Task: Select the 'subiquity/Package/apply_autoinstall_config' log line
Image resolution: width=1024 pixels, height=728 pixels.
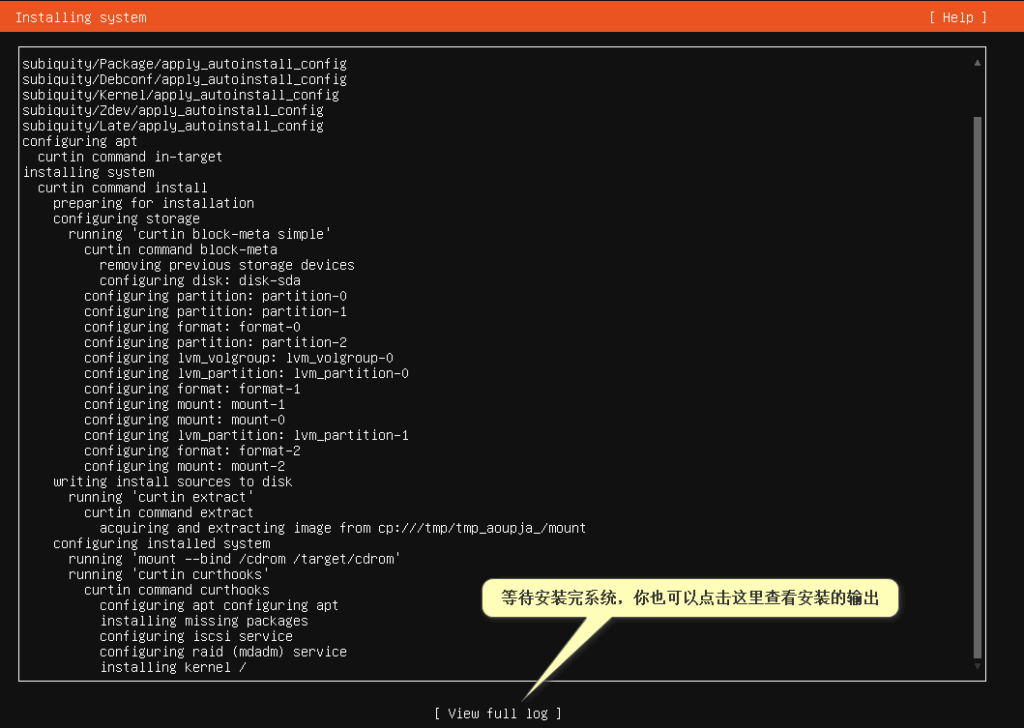Action: [x=184, y=64]
